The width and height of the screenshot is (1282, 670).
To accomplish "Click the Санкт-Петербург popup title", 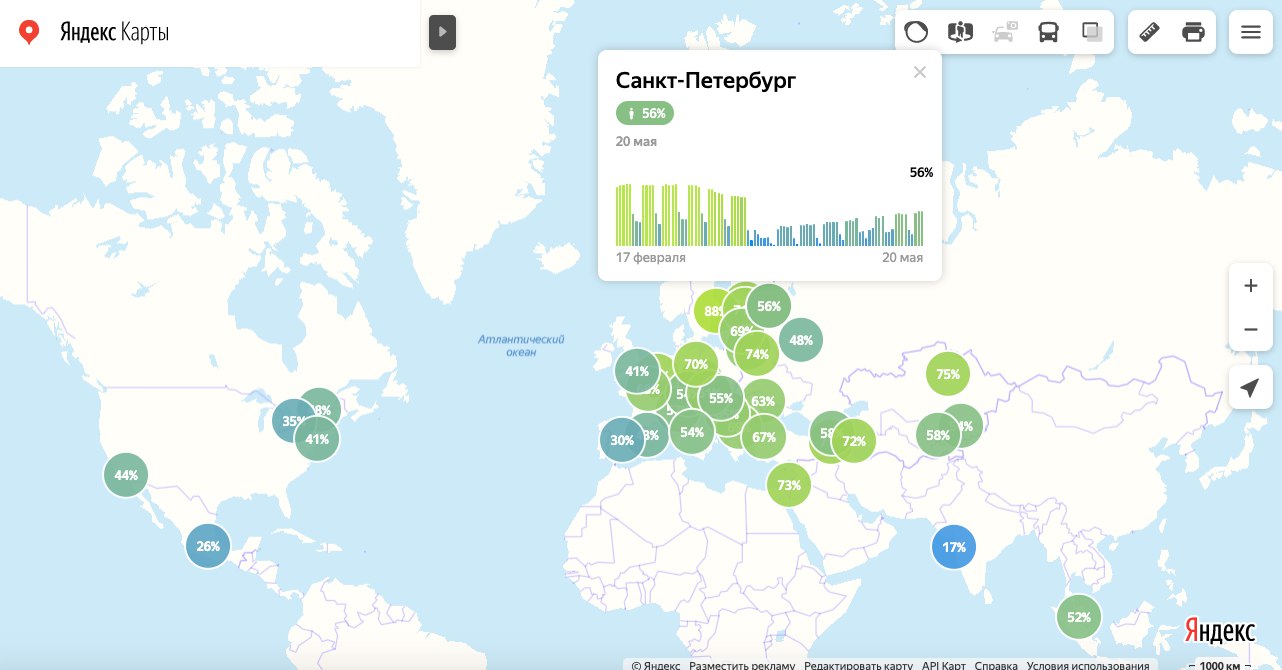I will [x=706, y=81].
